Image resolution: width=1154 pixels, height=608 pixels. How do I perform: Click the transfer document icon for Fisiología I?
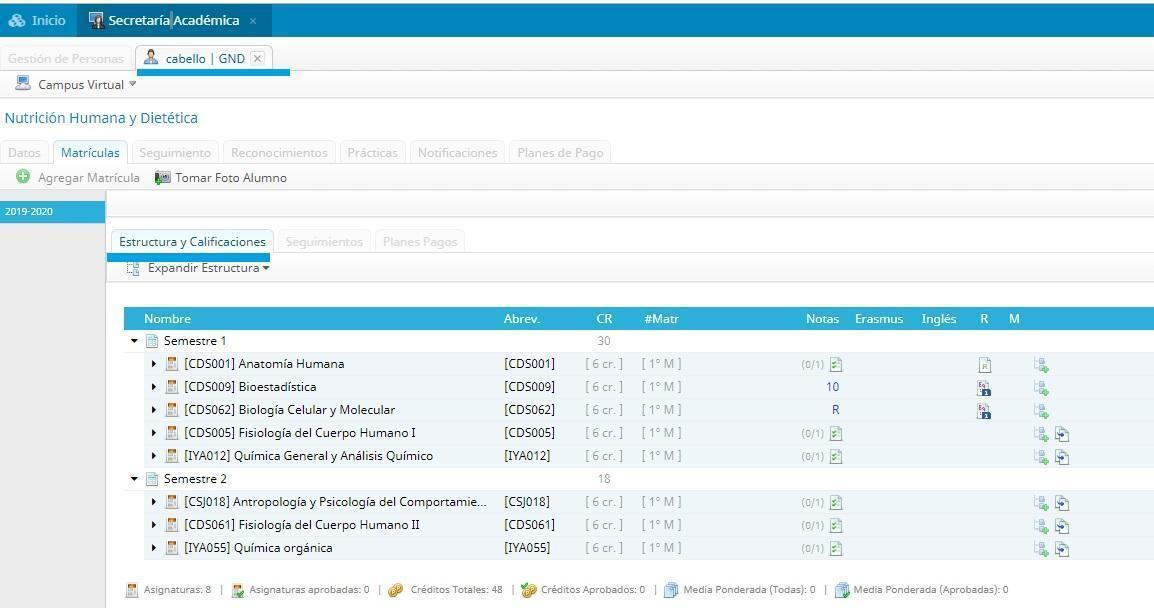point(1062,434)
